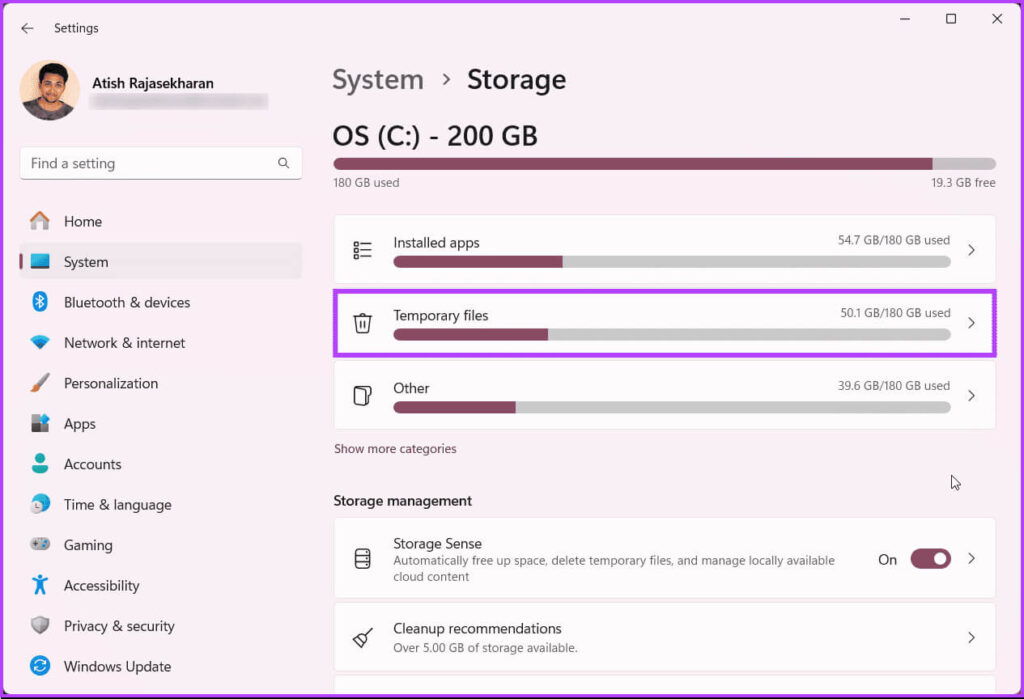This screenshot has width=1024, height=699.
Task: Open Temporary files using right chevron
Action: 971,323
